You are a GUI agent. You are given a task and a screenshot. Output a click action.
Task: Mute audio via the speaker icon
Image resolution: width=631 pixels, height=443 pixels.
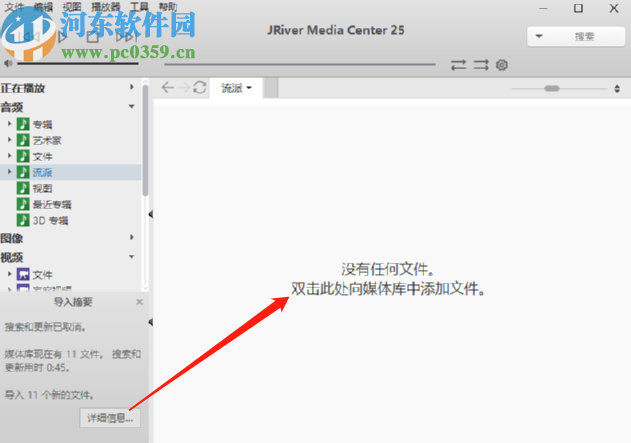click(x=8, y=63)
